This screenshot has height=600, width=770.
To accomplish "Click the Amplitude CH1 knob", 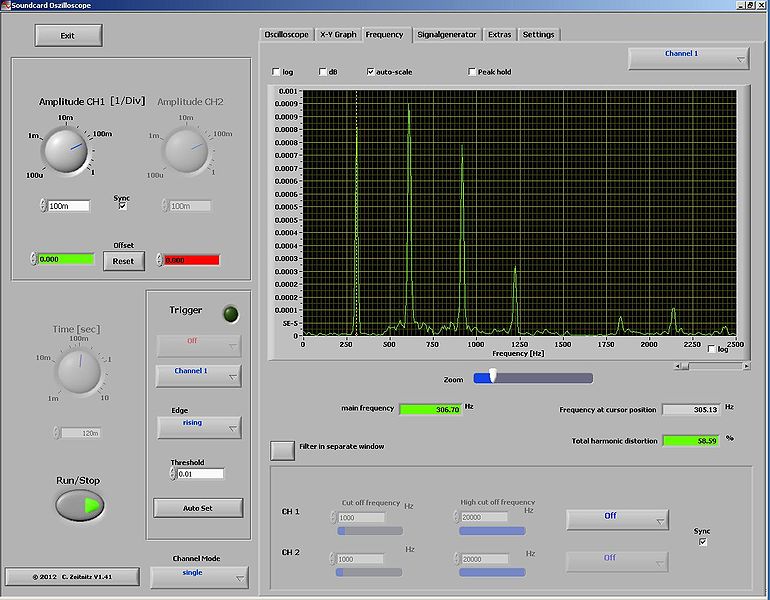I will [65, 150].
